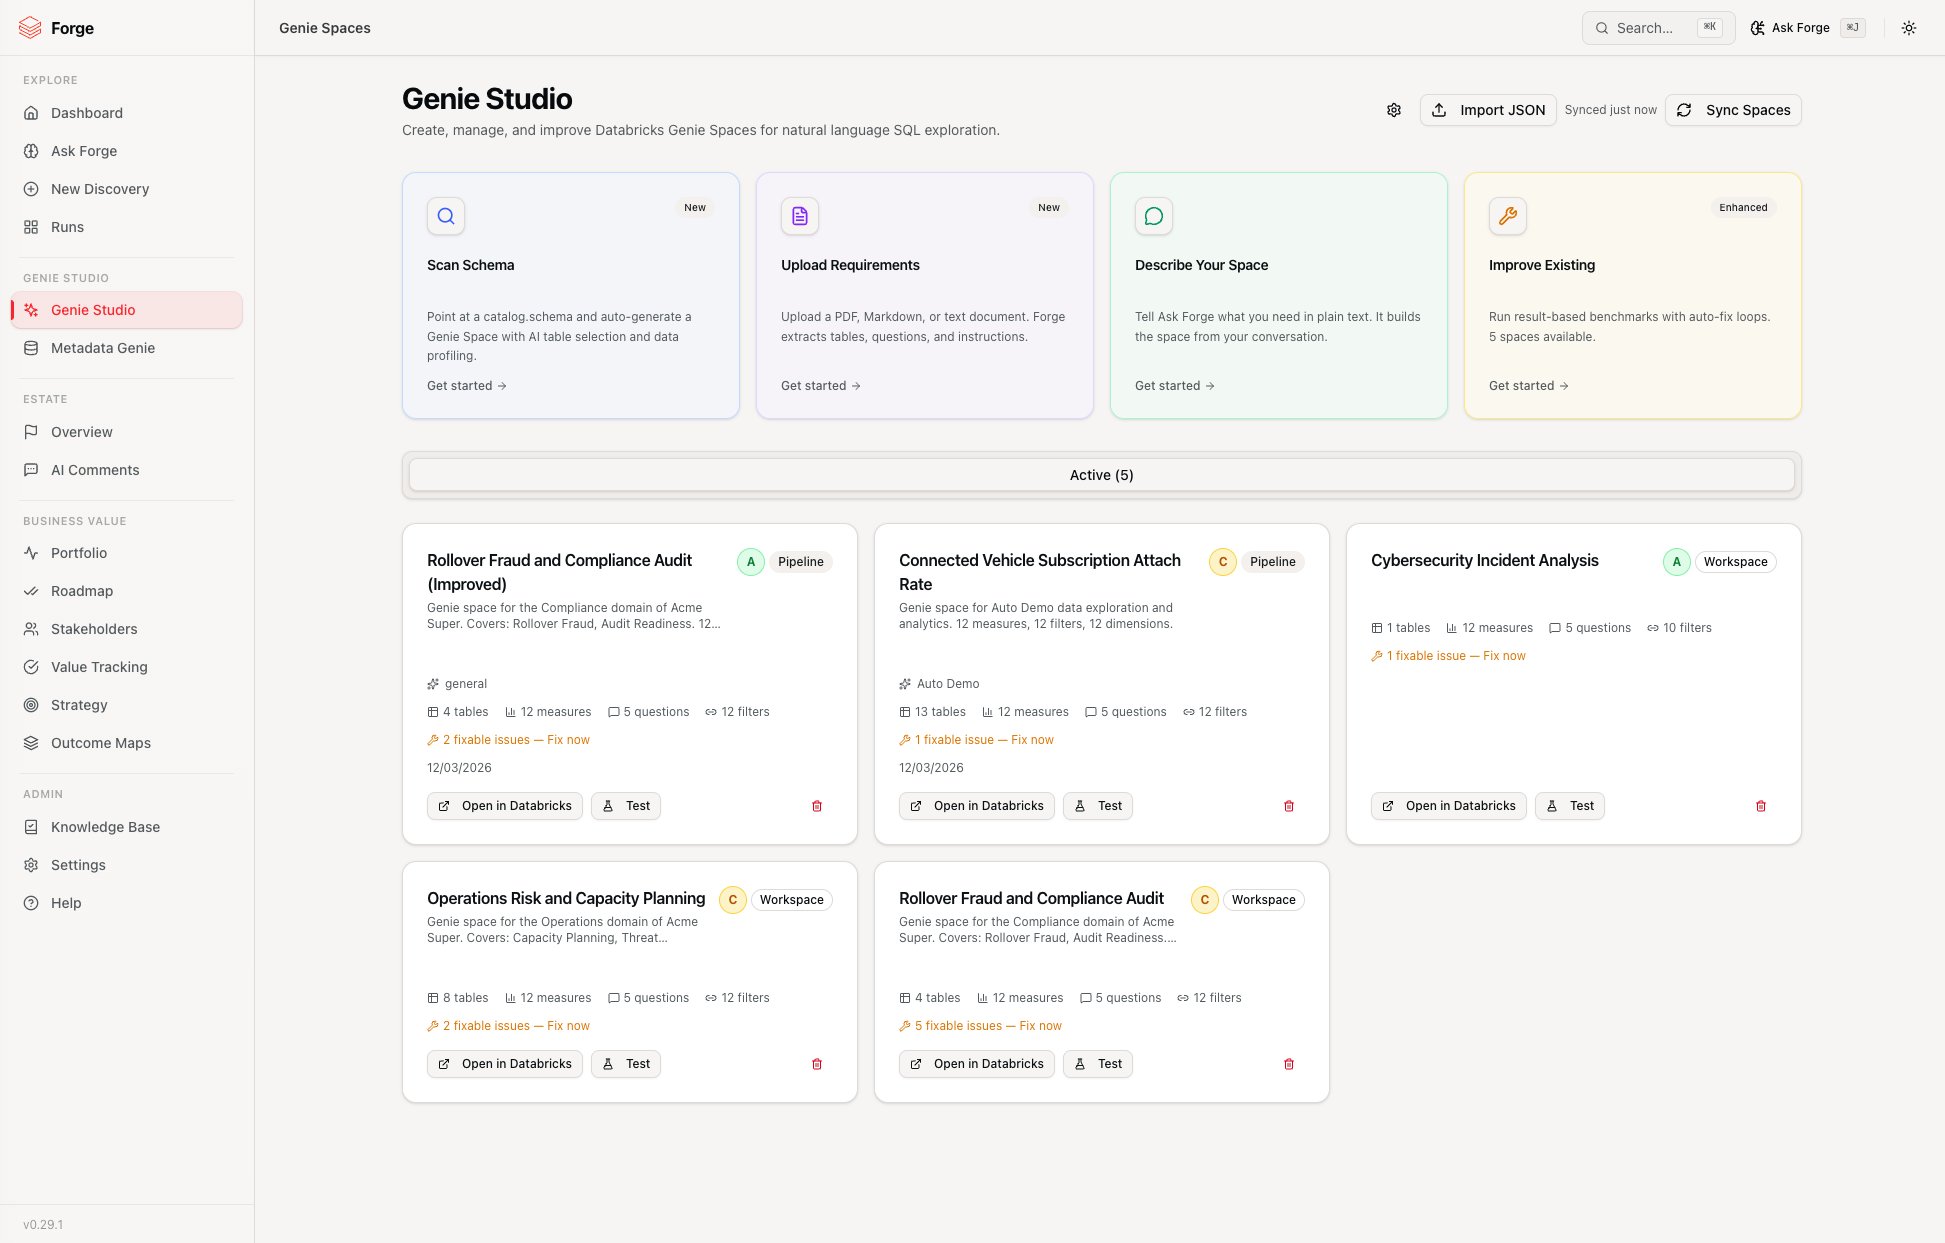This screenshot has width=1945, height=1243.
Task: Go to Runs page
Action: point(126,227)
